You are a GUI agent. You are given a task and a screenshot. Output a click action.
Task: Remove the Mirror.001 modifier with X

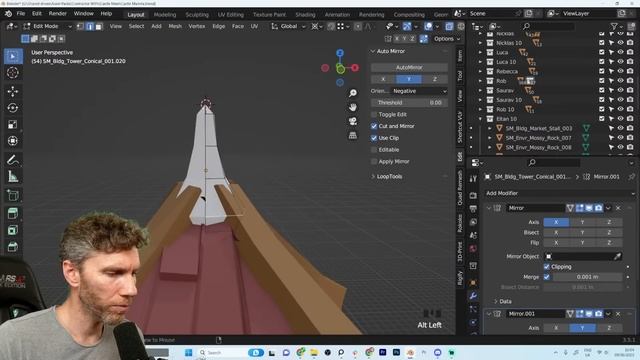(618, 314)
